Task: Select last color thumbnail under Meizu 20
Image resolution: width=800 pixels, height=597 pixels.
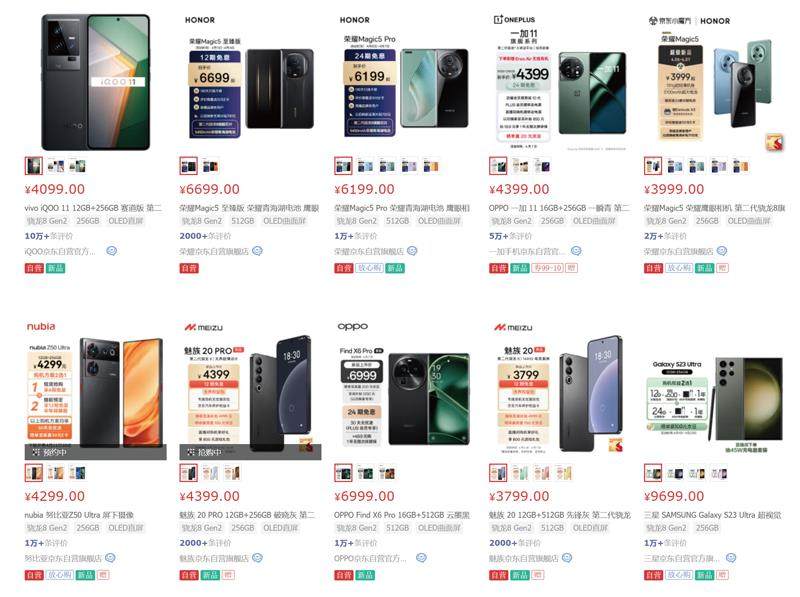Action: [x=564, y=473]
